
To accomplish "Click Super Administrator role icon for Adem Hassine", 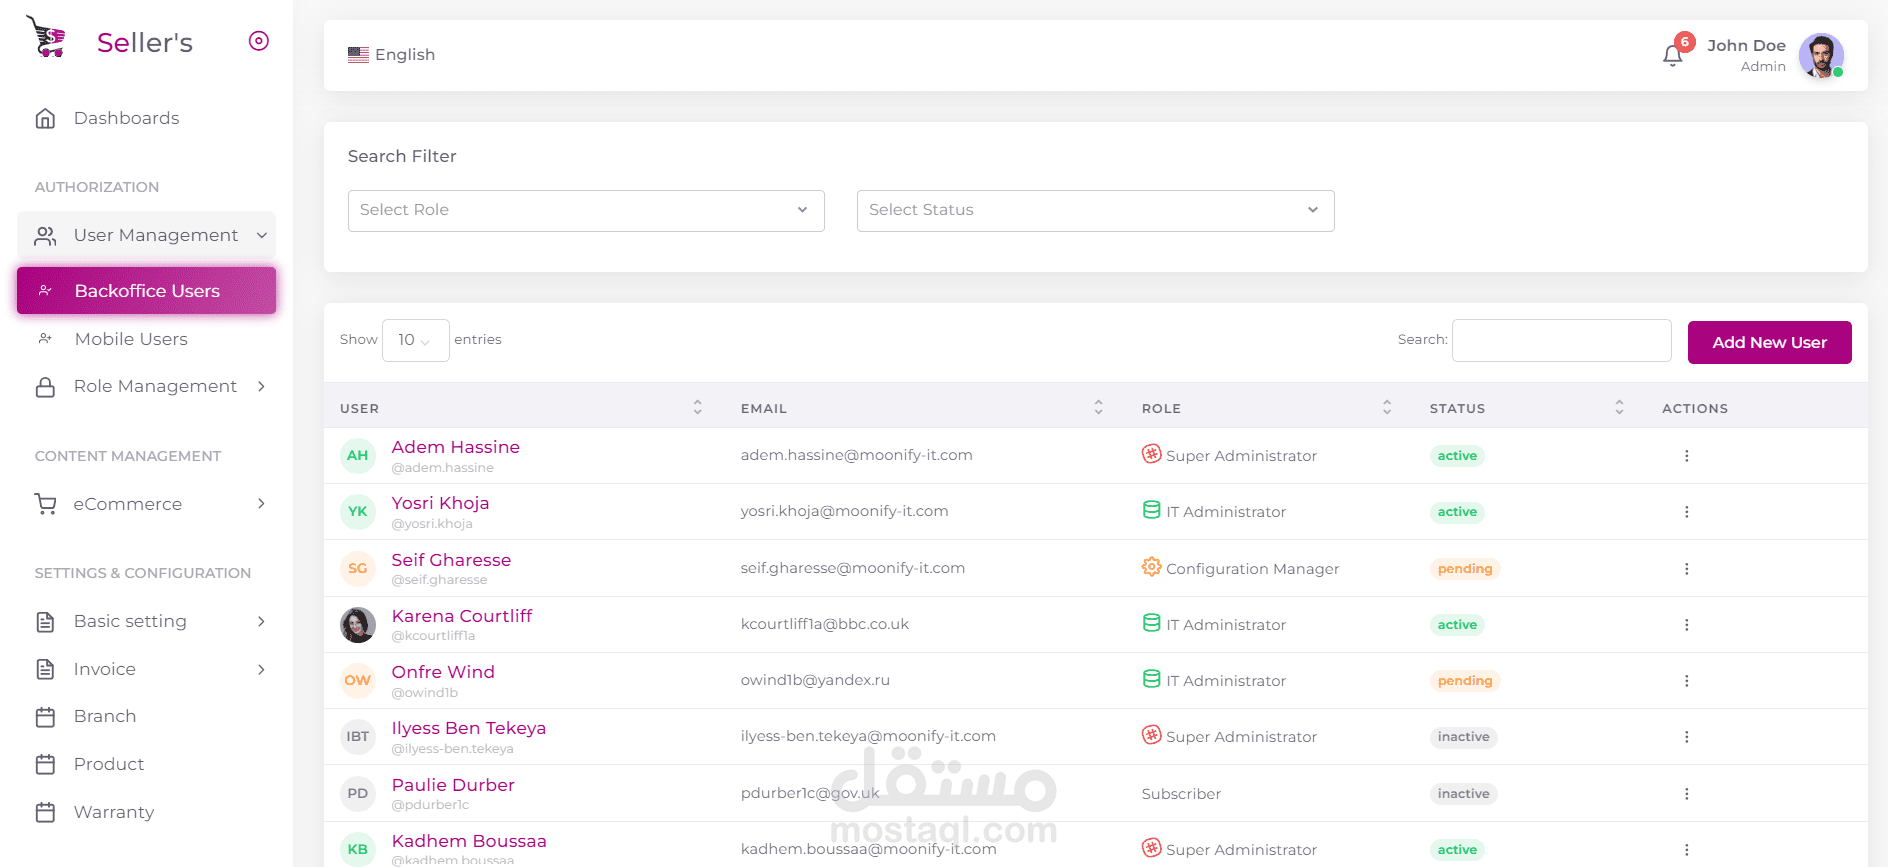I will click(1152, 454).
